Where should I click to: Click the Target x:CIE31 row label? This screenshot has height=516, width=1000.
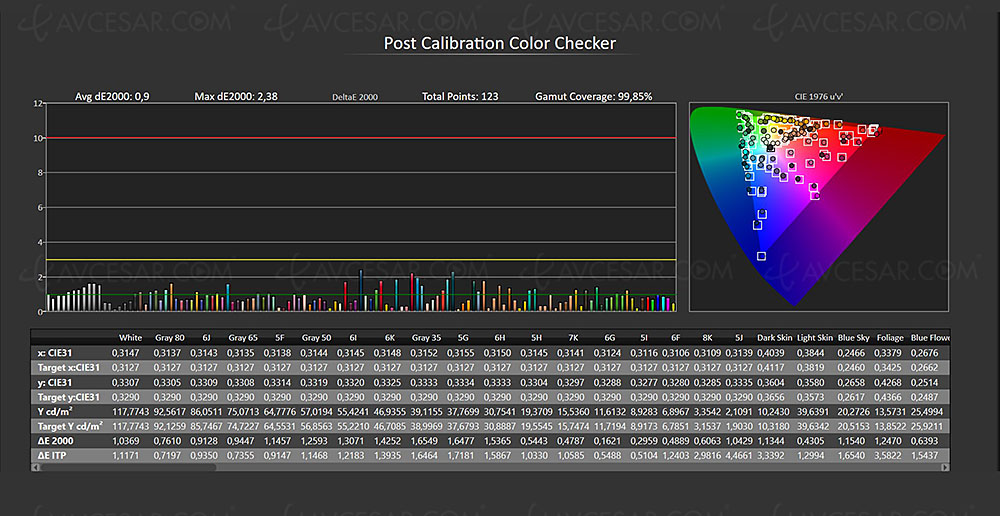click(x=68, y=367)
